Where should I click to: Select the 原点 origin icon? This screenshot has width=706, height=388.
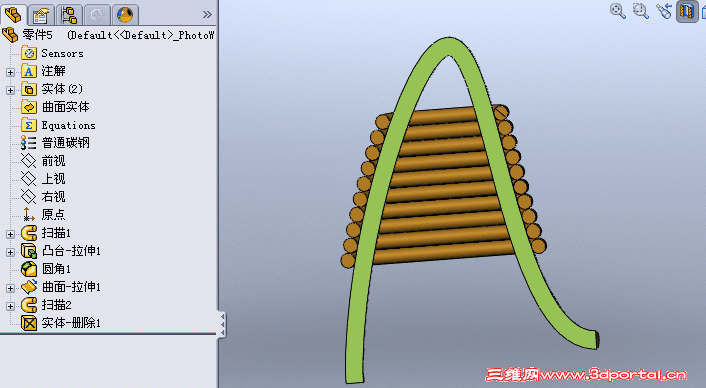tap(29, 215)
